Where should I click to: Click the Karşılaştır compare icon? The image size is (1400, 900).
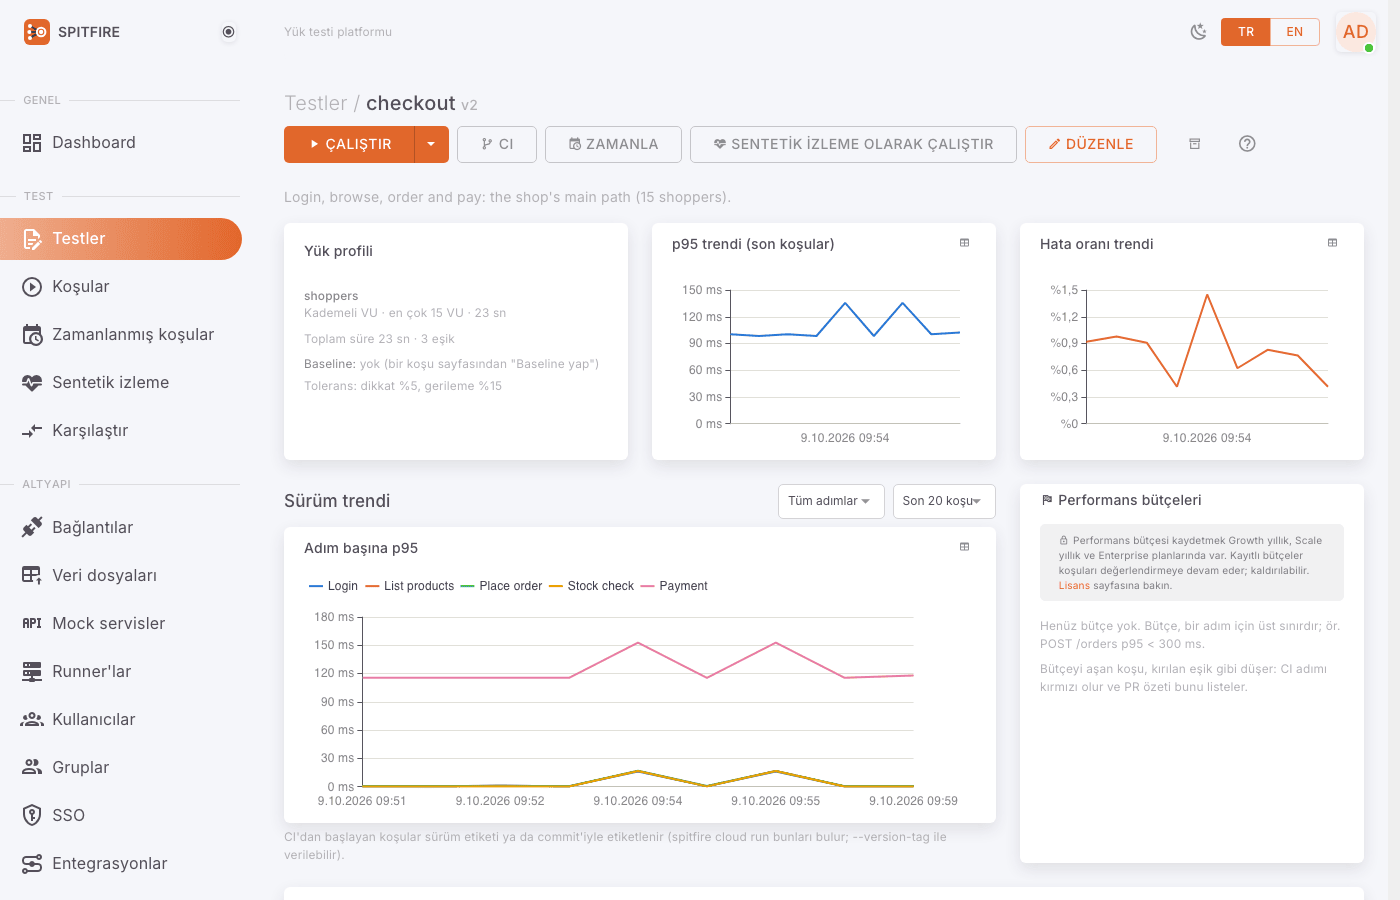[32, 431]
